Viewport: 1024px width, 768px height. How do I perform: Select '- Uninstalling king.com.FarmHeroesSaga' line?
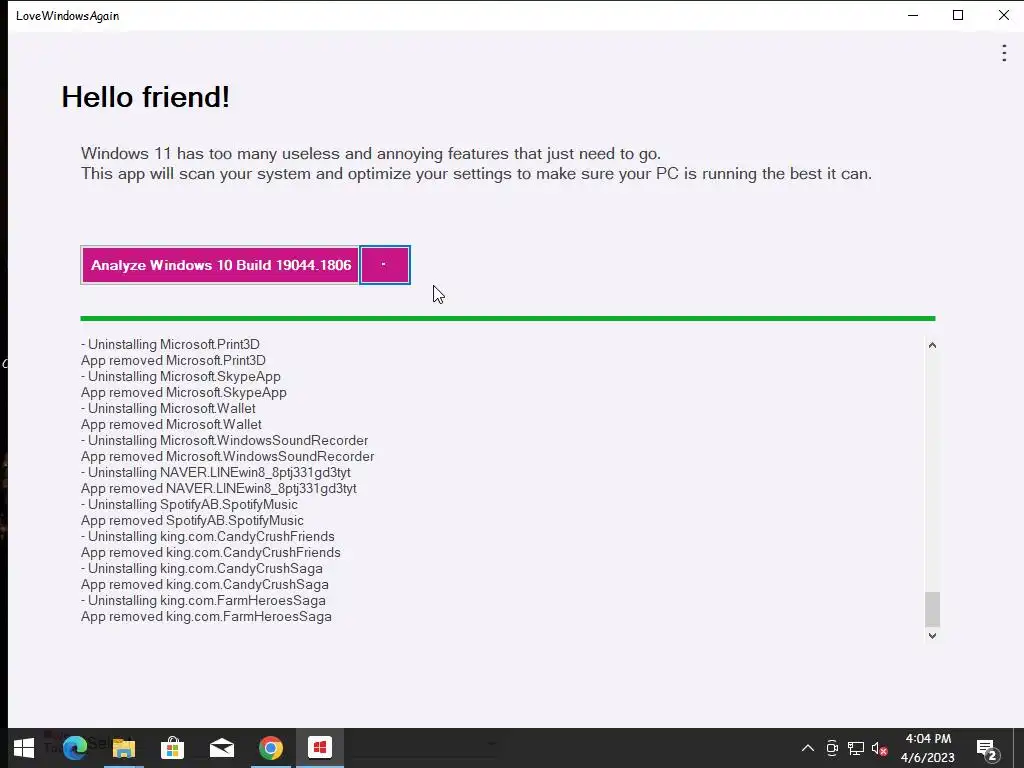[203, 601]
